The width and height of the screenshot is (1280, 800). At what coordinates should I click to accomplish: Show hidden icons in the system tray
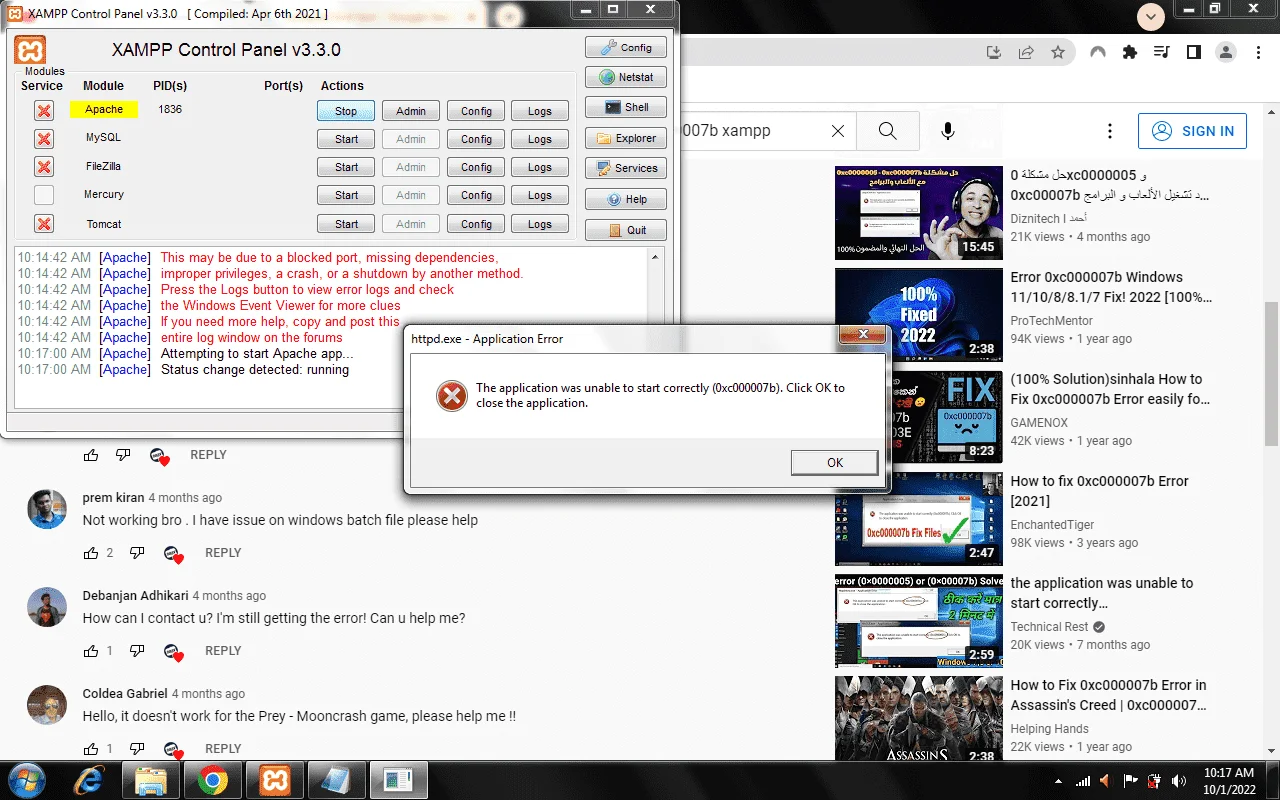[1059, 780]
